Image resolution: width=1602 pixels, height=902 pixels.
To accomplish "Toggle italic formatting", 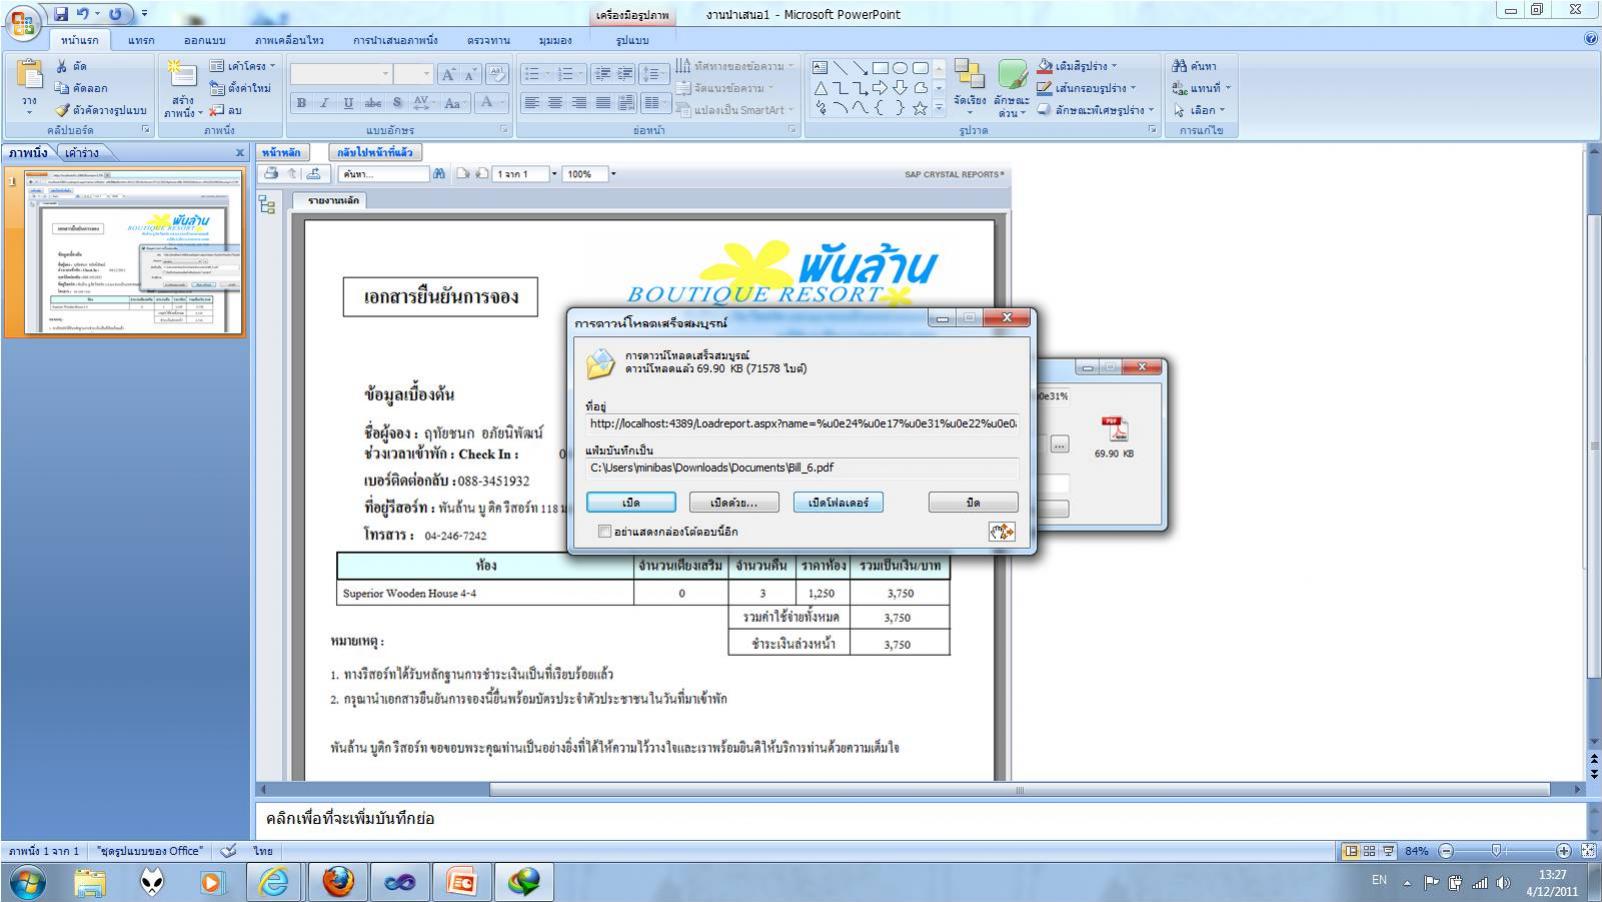I will point(324,102).
